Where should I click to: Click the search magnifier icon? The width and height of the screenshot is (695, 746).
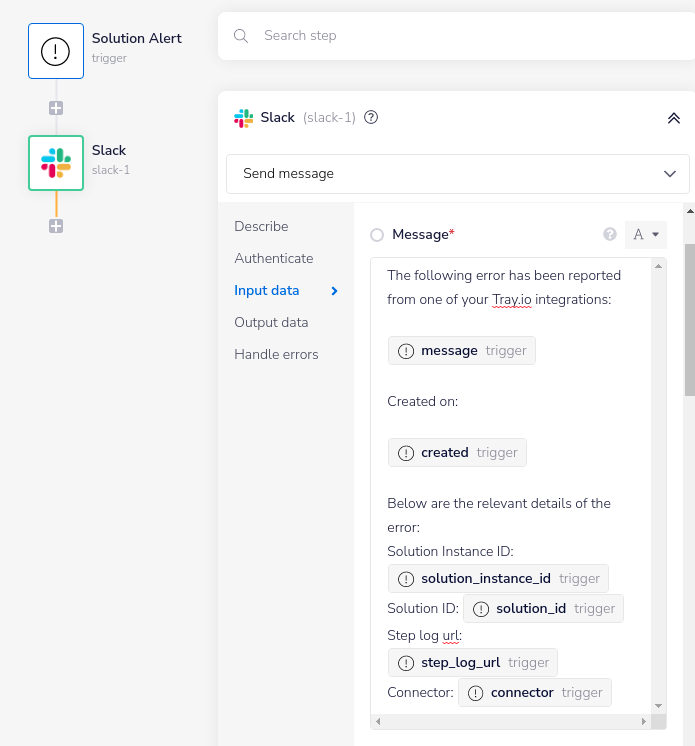coord(241,36)
